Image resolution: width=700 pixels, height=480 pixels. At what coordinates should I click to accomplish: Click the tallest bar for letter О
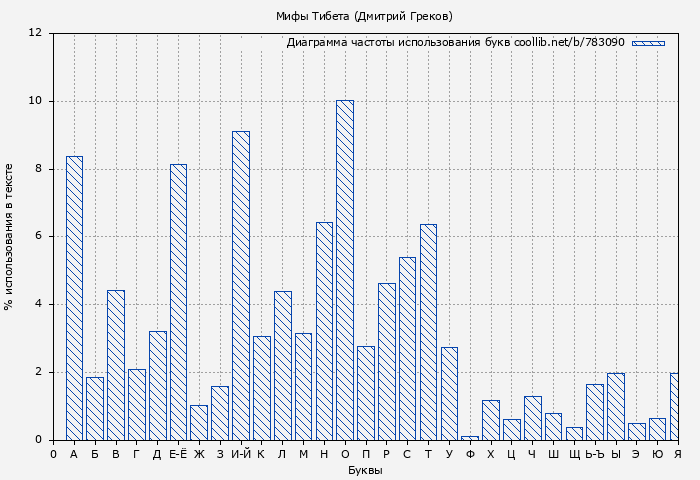tap(344, 270)
